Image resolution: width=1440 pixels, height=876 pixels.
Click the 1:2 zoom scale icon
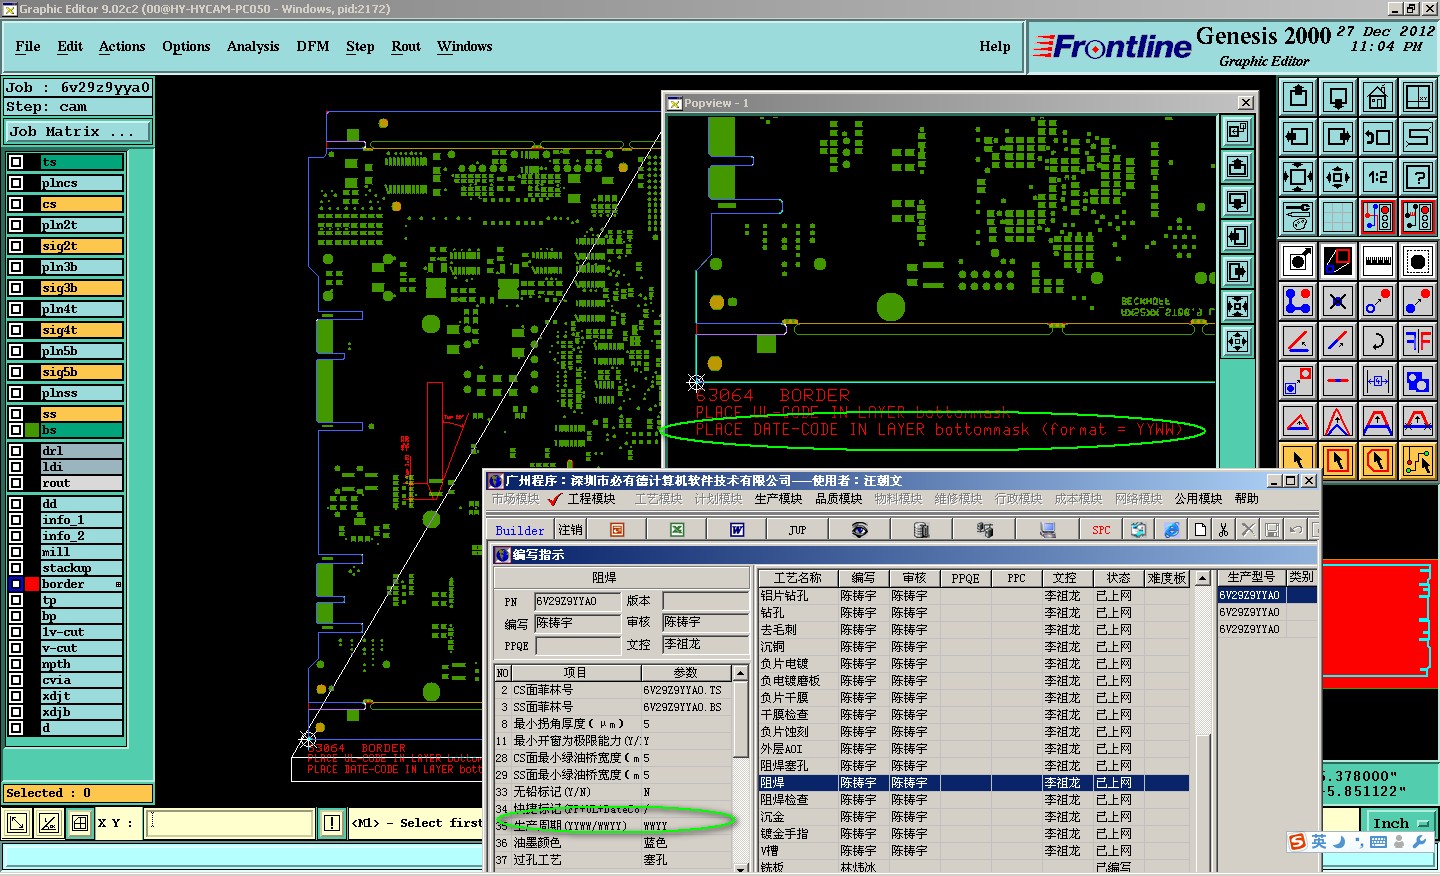pos(1377,178)
